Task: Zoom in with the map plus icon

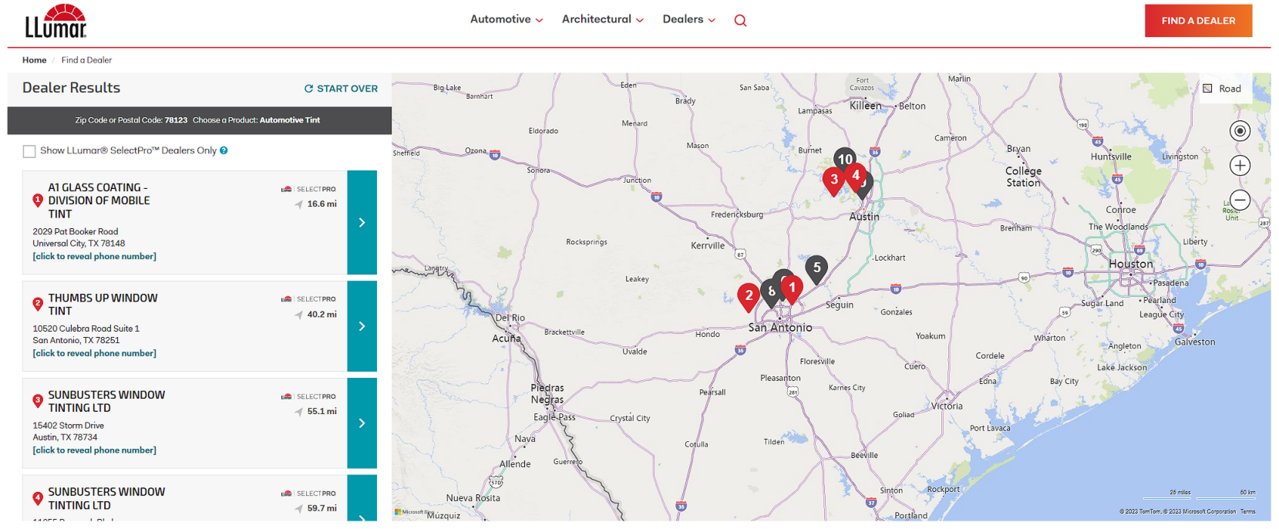Action: (x=1240, y=166)
